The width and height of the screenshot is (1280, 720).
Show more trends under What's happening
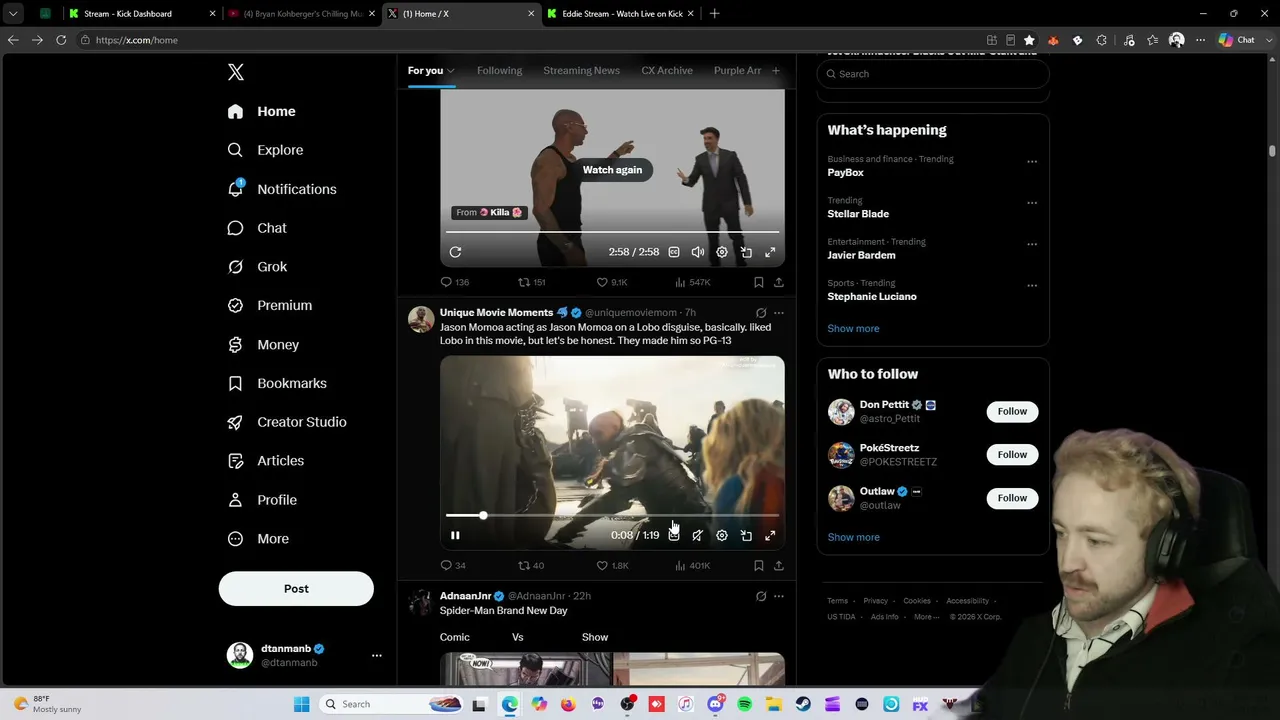click(853, 329)
